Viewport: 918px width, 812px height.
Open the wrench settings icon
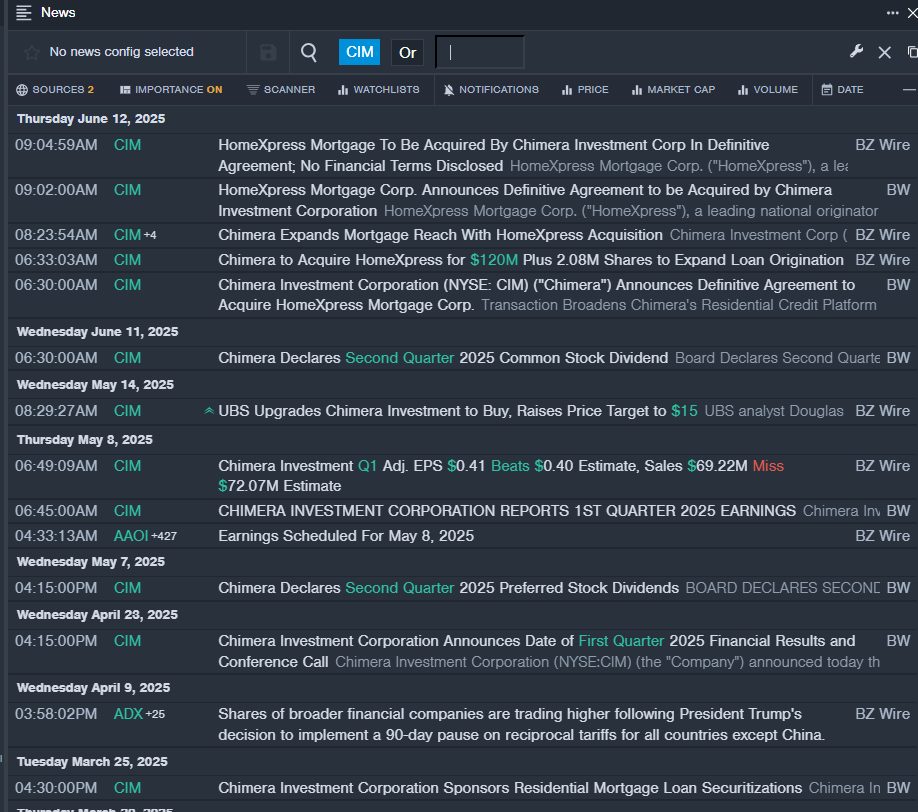(x=856, y=52)
